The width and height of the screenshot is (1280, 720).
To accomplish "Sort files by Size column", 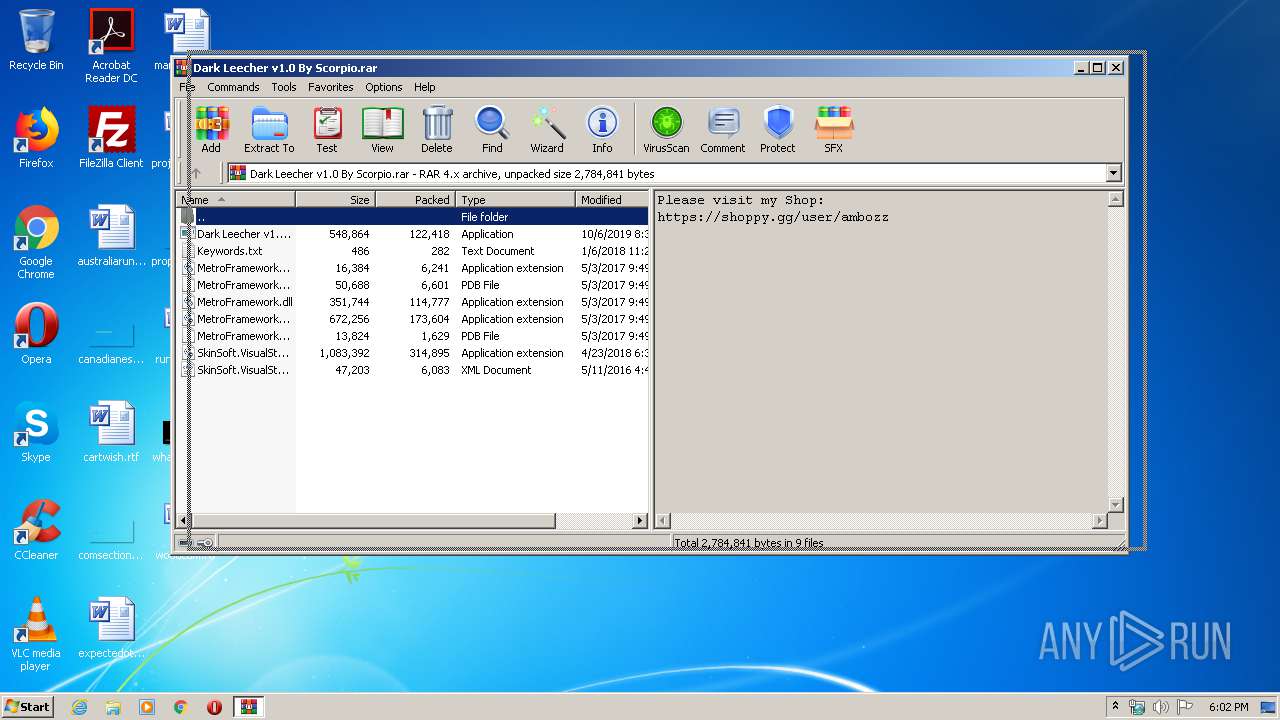I will click(335, 200).
